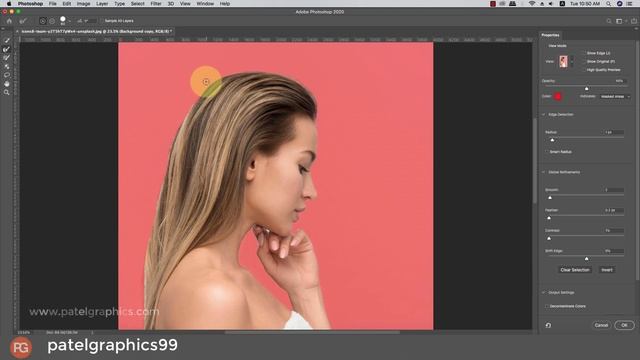Enable Sample All Layers checkbox

[102, 21]
